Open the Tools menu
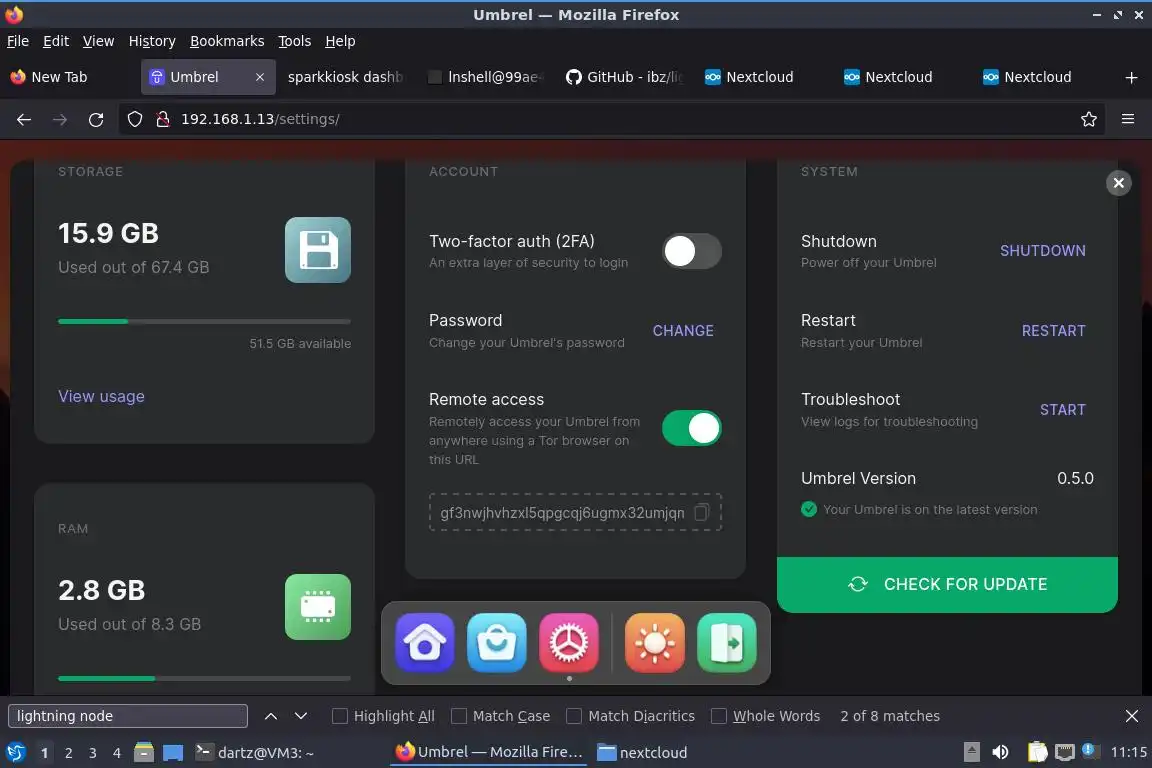Viewport: 1152px width, 768px height. point(295,41)
